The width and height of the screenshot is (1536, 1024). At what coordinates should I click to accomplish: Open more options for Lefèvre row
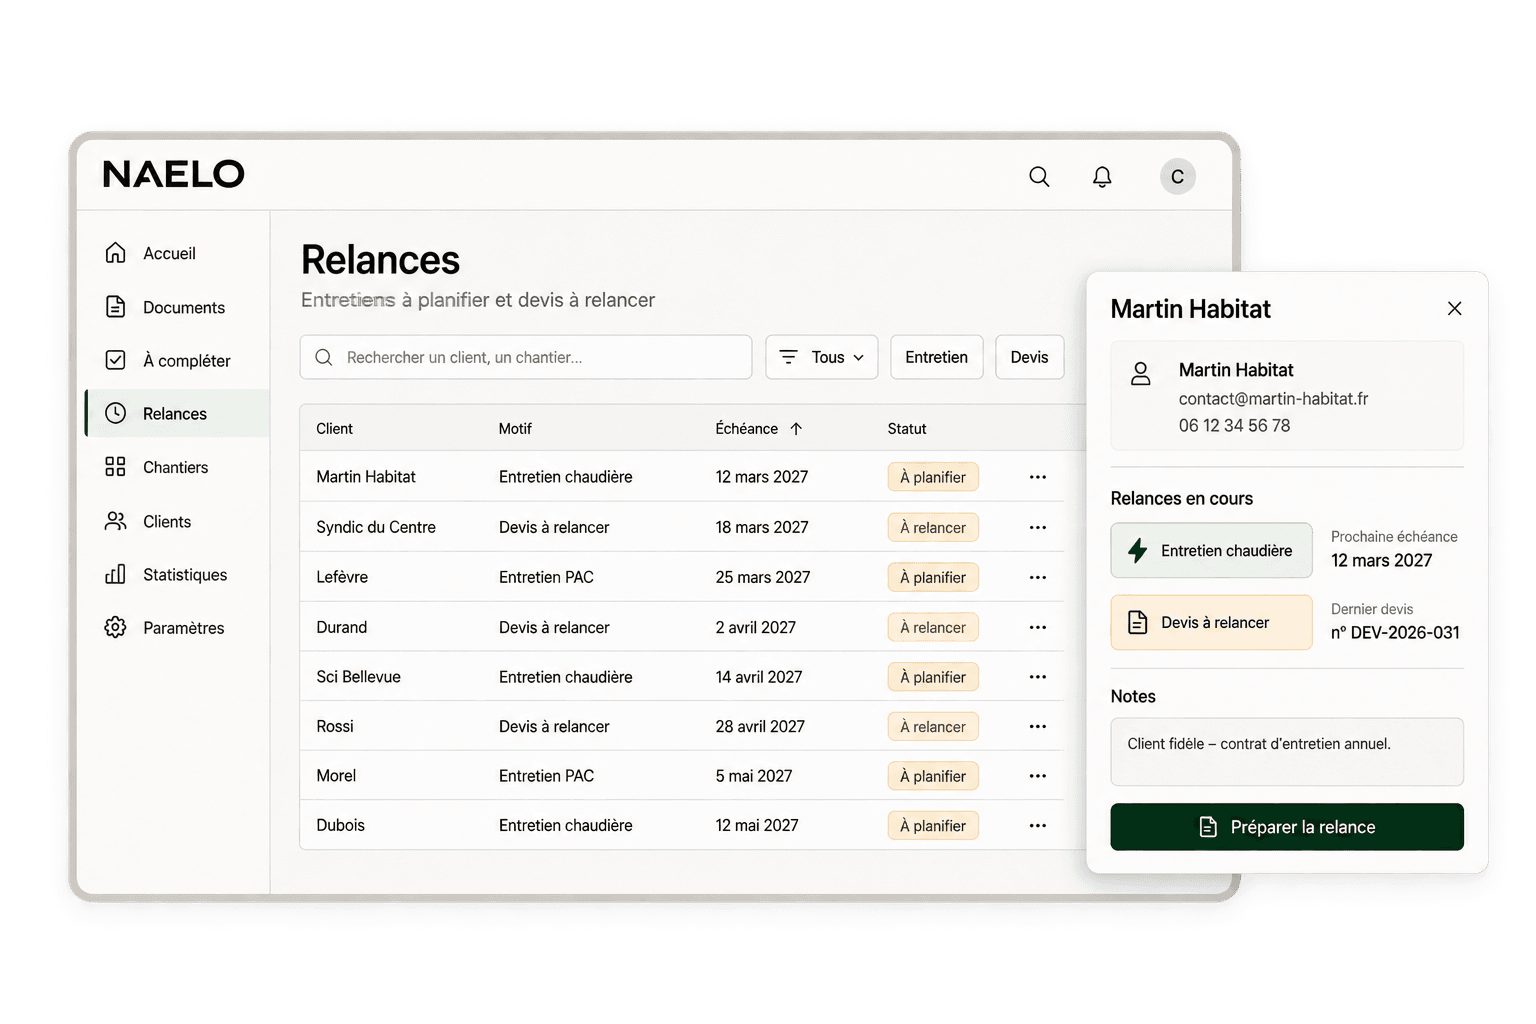(x=1038, y=577)
